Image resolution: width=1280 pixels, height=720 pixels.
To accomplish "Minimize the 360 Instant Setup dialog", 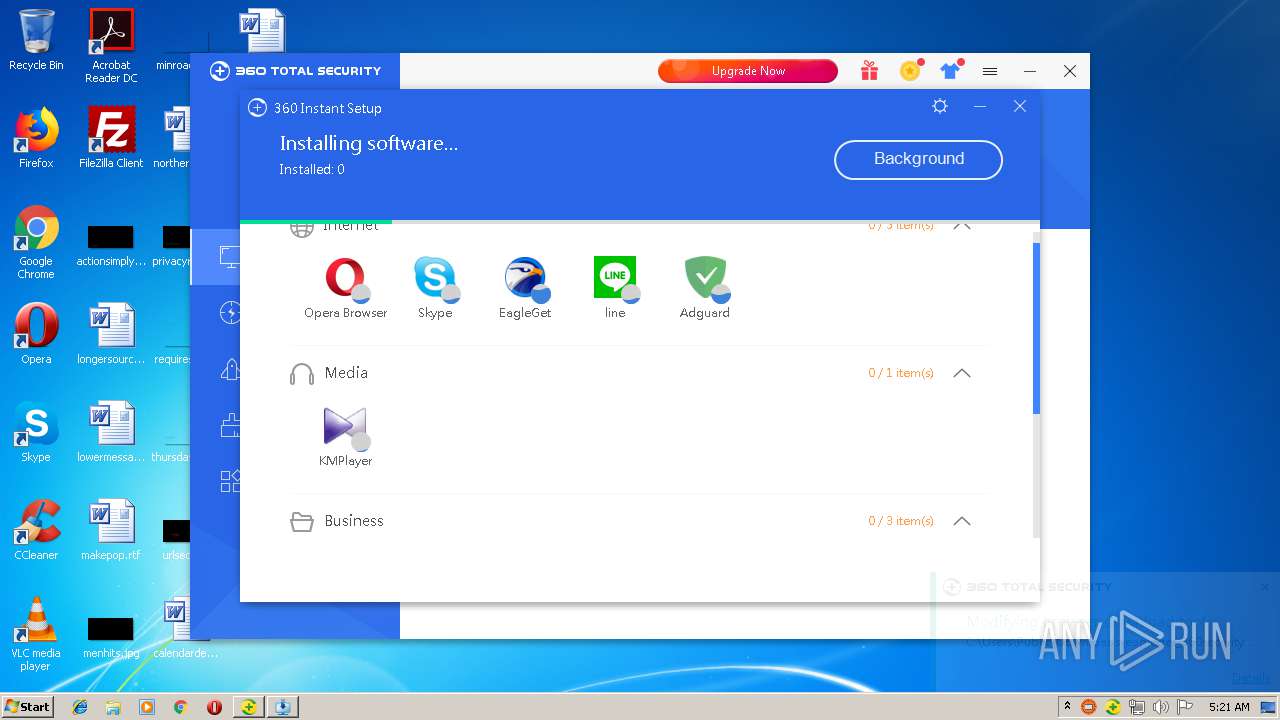I will [x=980, y=106].
